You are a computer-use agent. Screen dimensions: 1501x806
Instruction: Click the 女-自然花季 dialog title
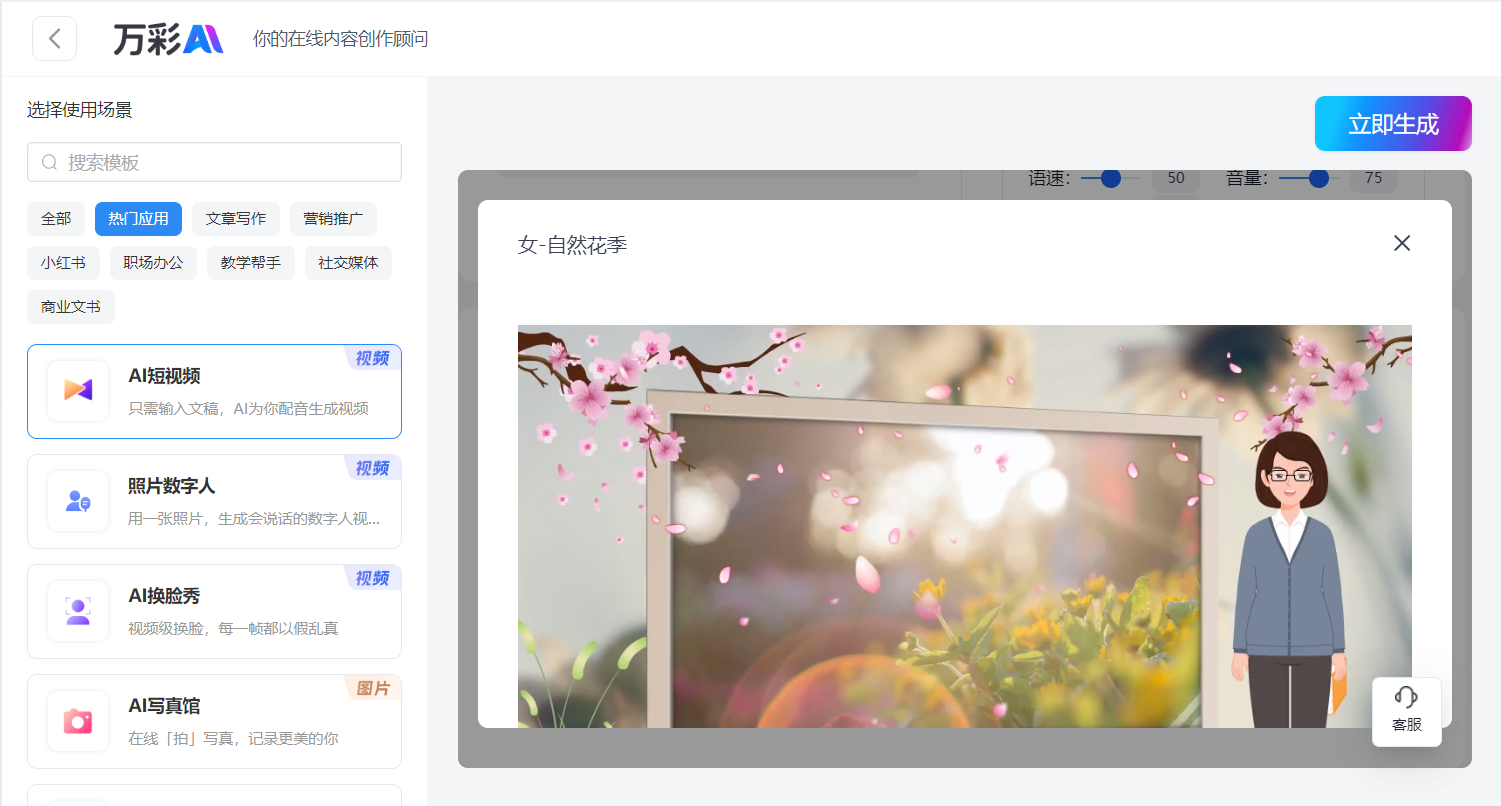tap(572, 244)
